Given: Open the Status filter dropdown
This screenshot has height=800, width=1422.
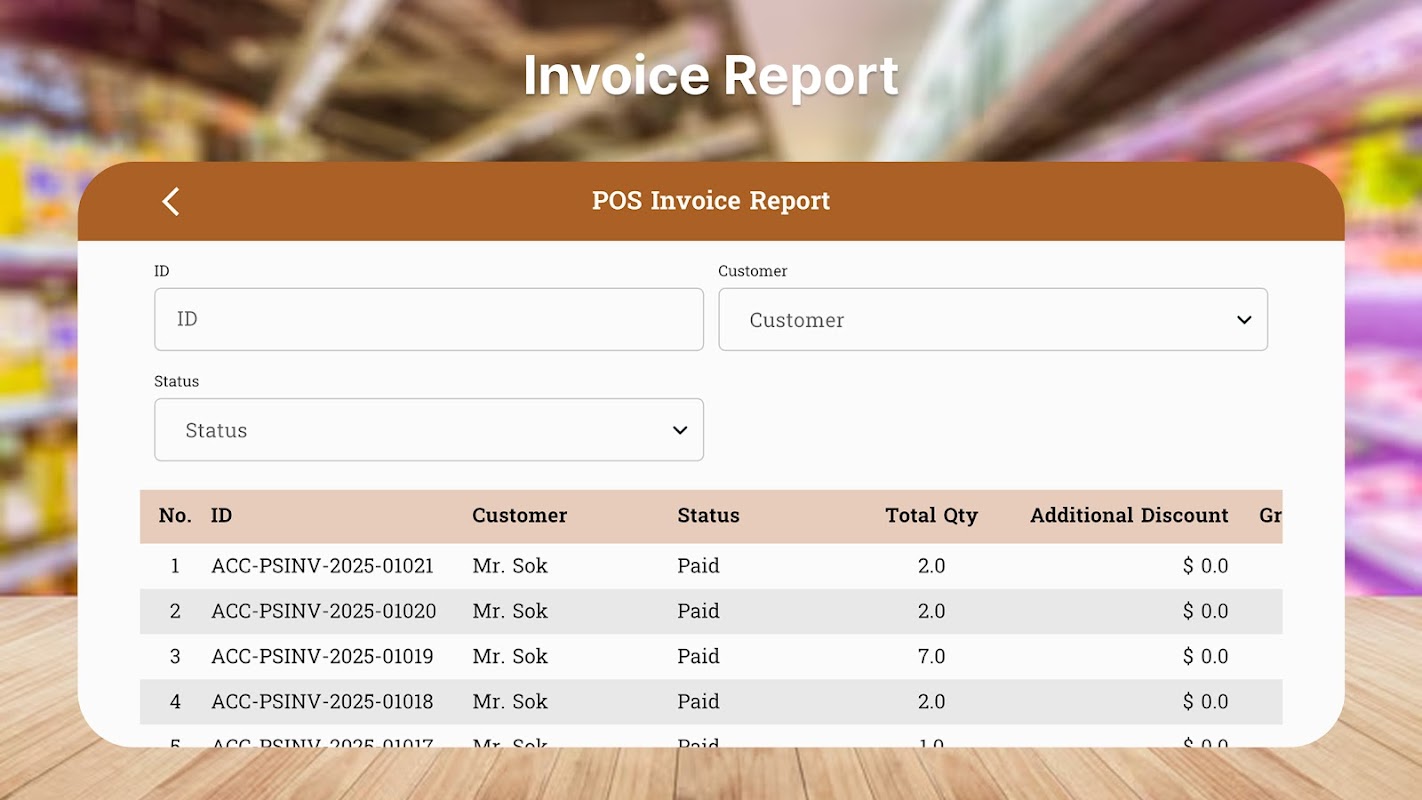Looking at the screenshot, I should pyautogui.click(x=429, y=430).
